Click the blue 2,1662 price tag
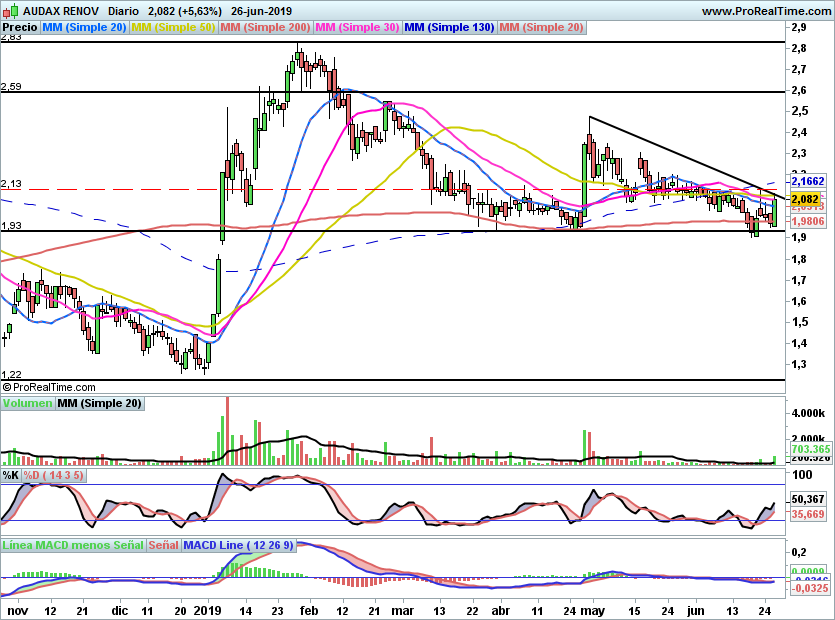The height and width of the screenshot is (620, 835). point(808,182)
